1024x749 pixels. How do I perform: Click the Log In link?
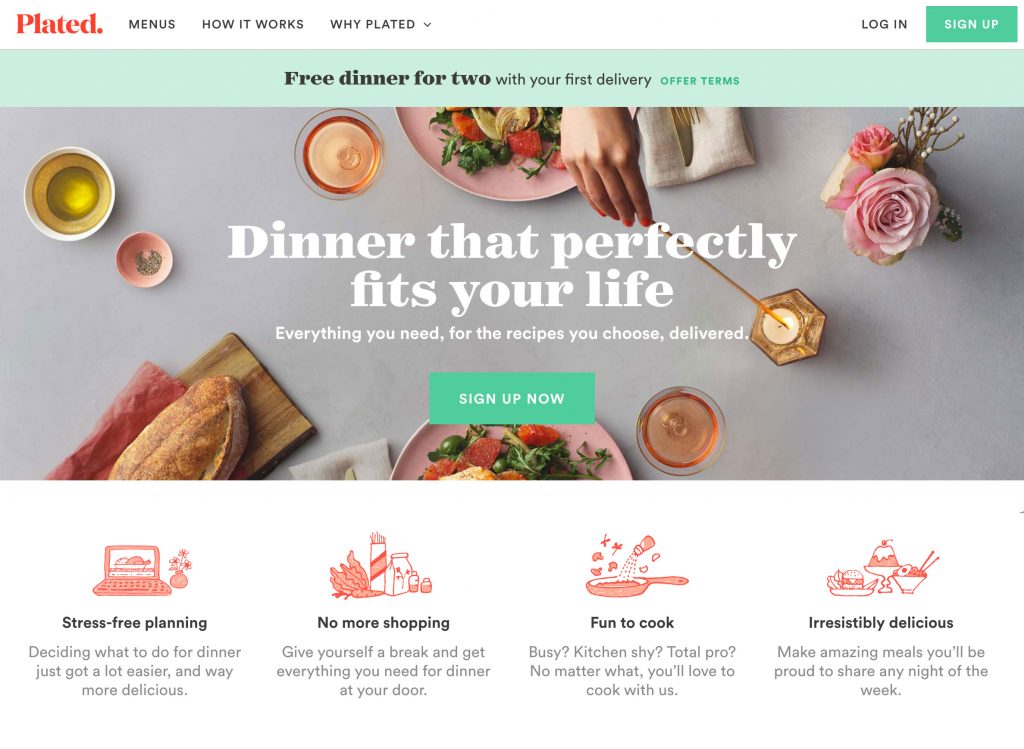[884, 24]
